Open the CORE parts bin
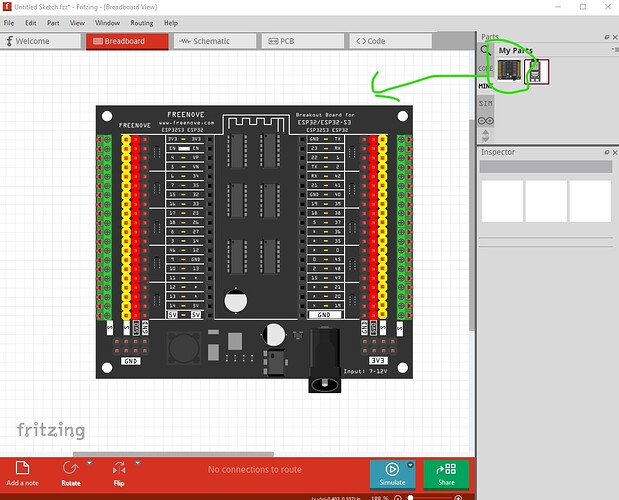619x500 pixels. (485, 68)
